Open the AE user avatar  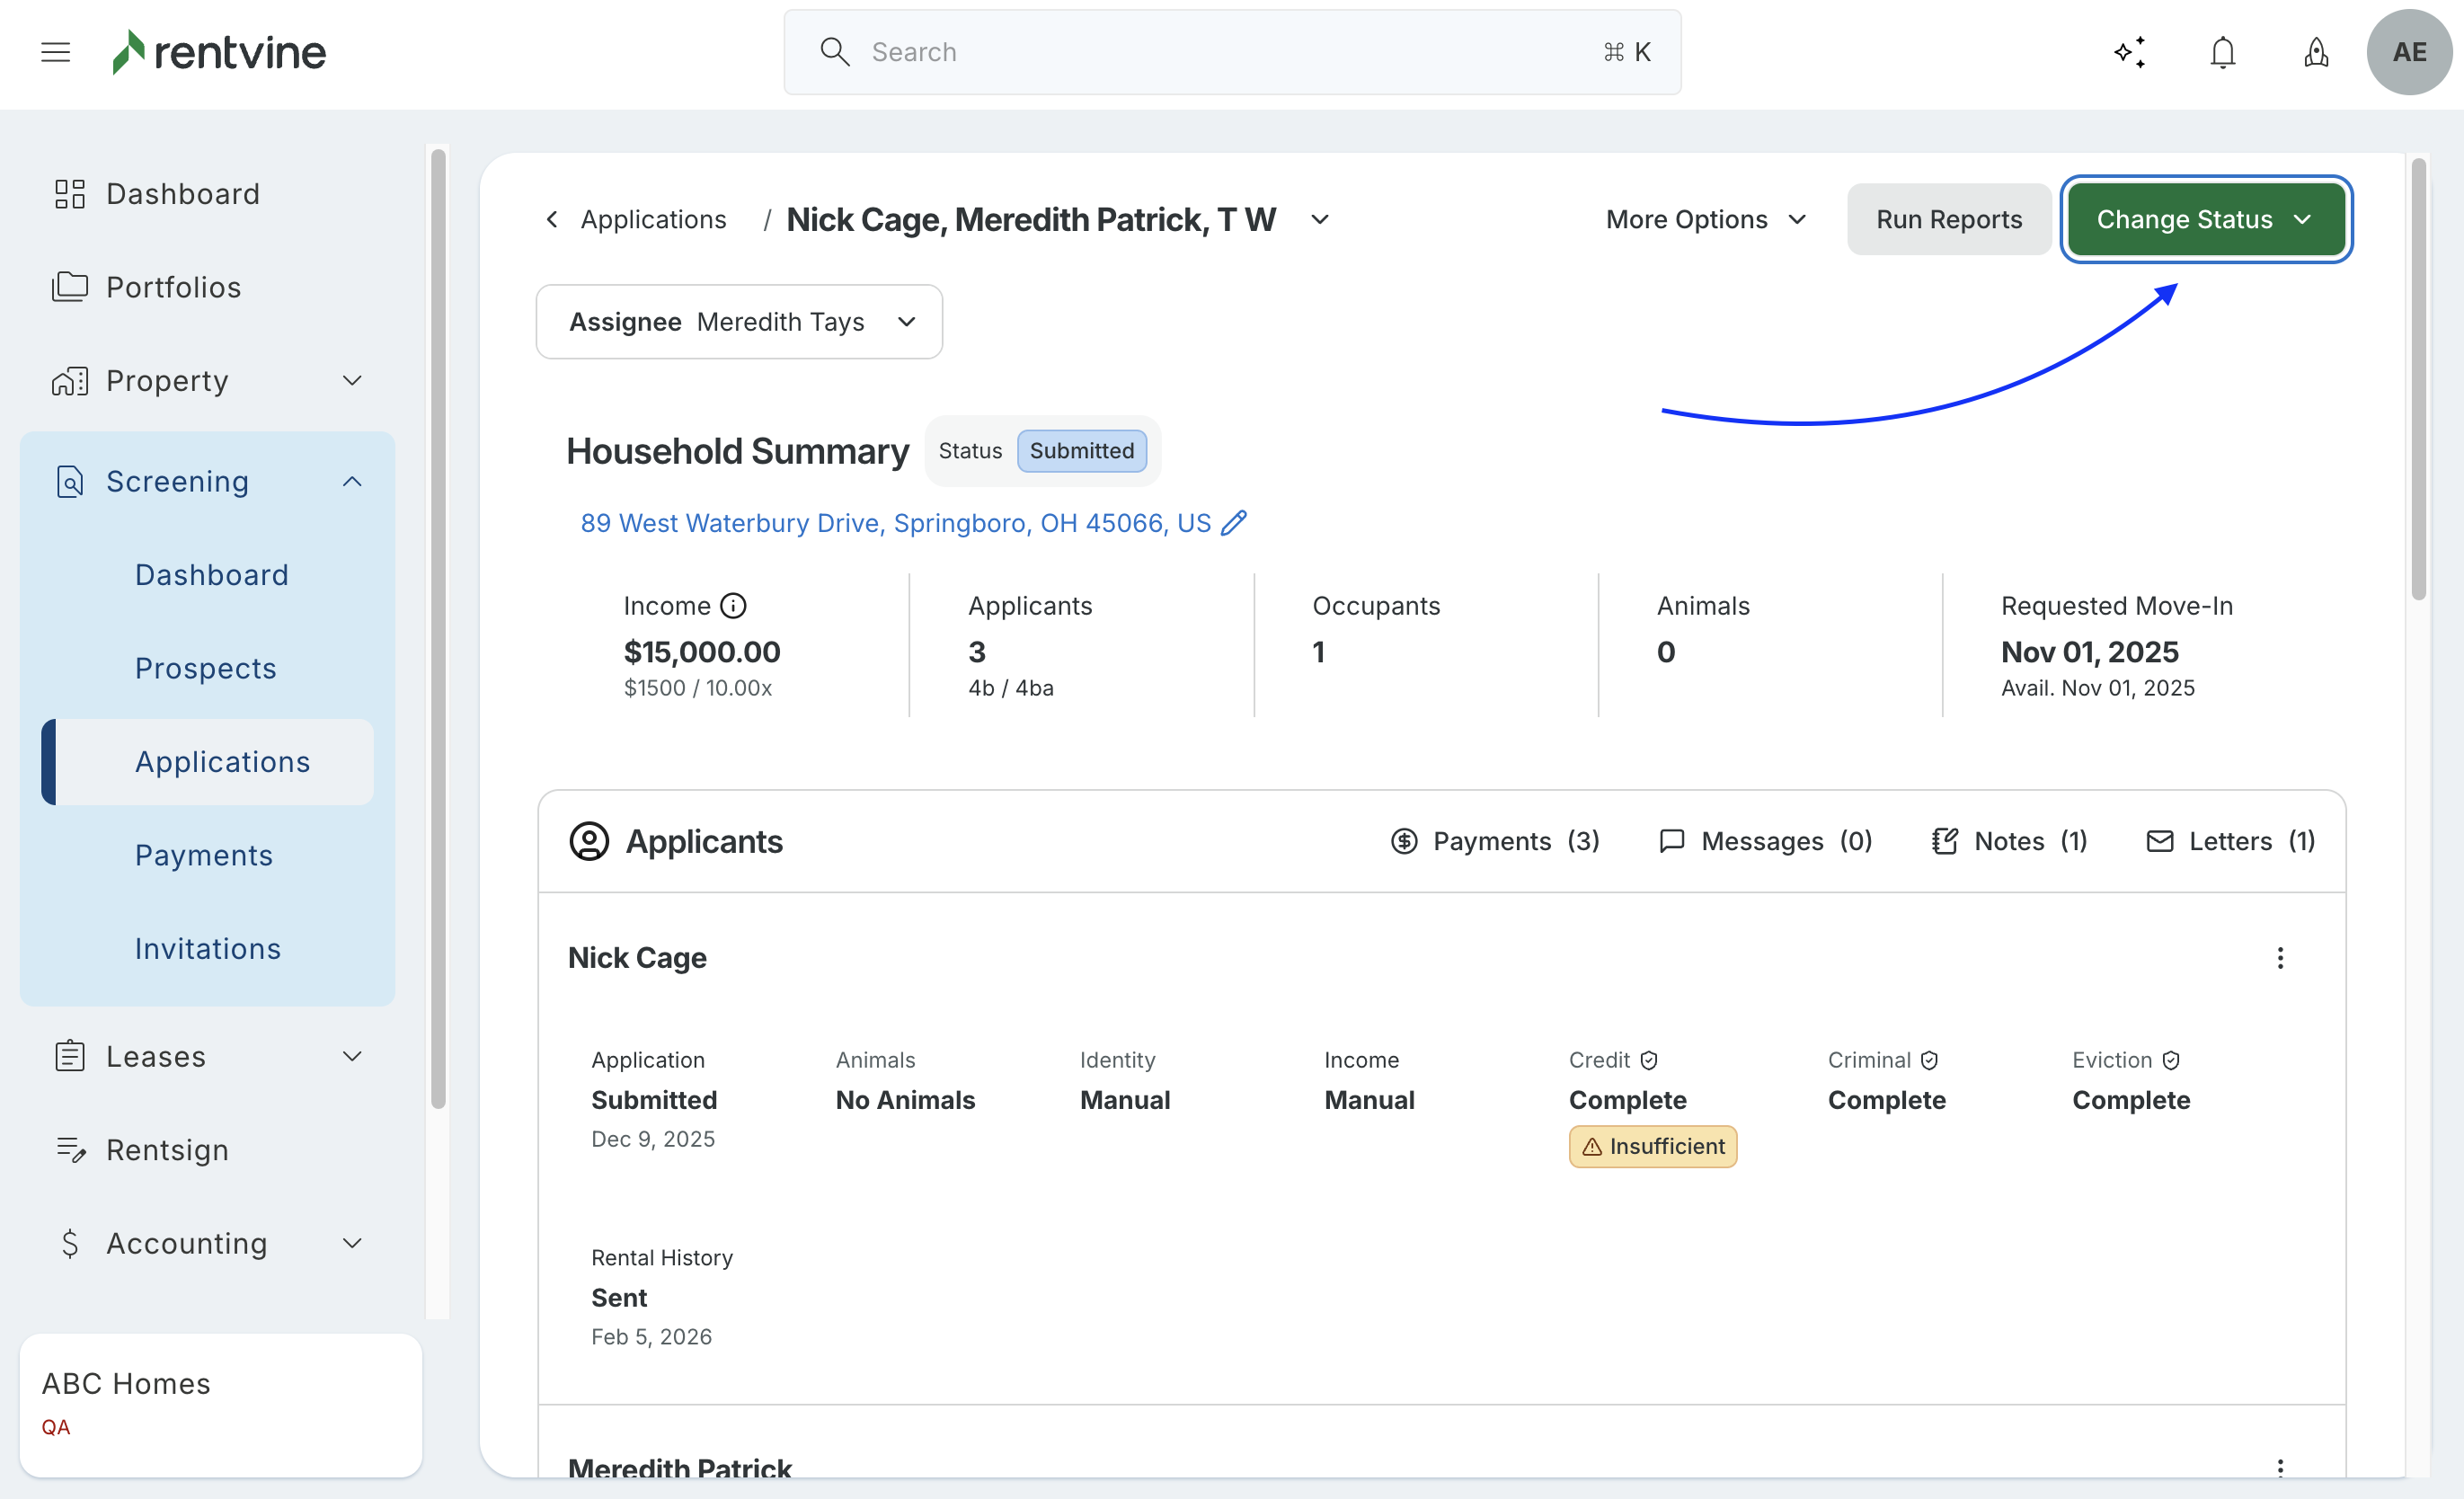coord(2409,52)
